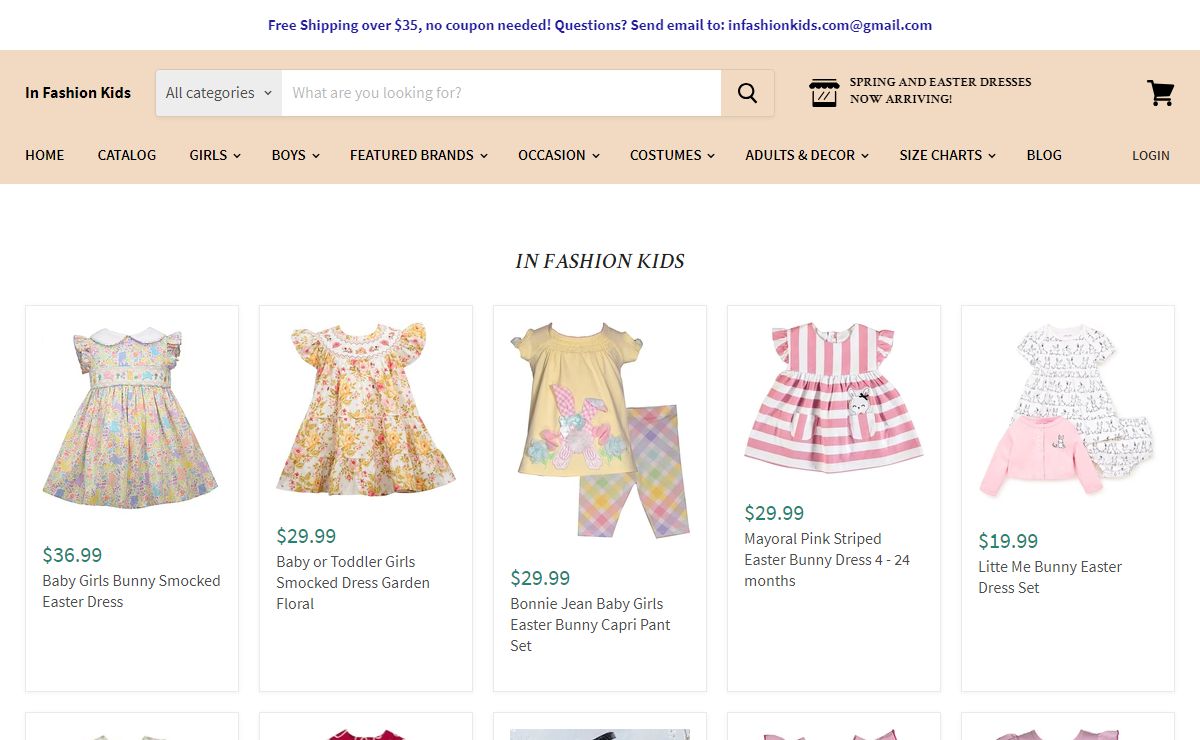Click the $19.99 price

tap(1008, 541)
